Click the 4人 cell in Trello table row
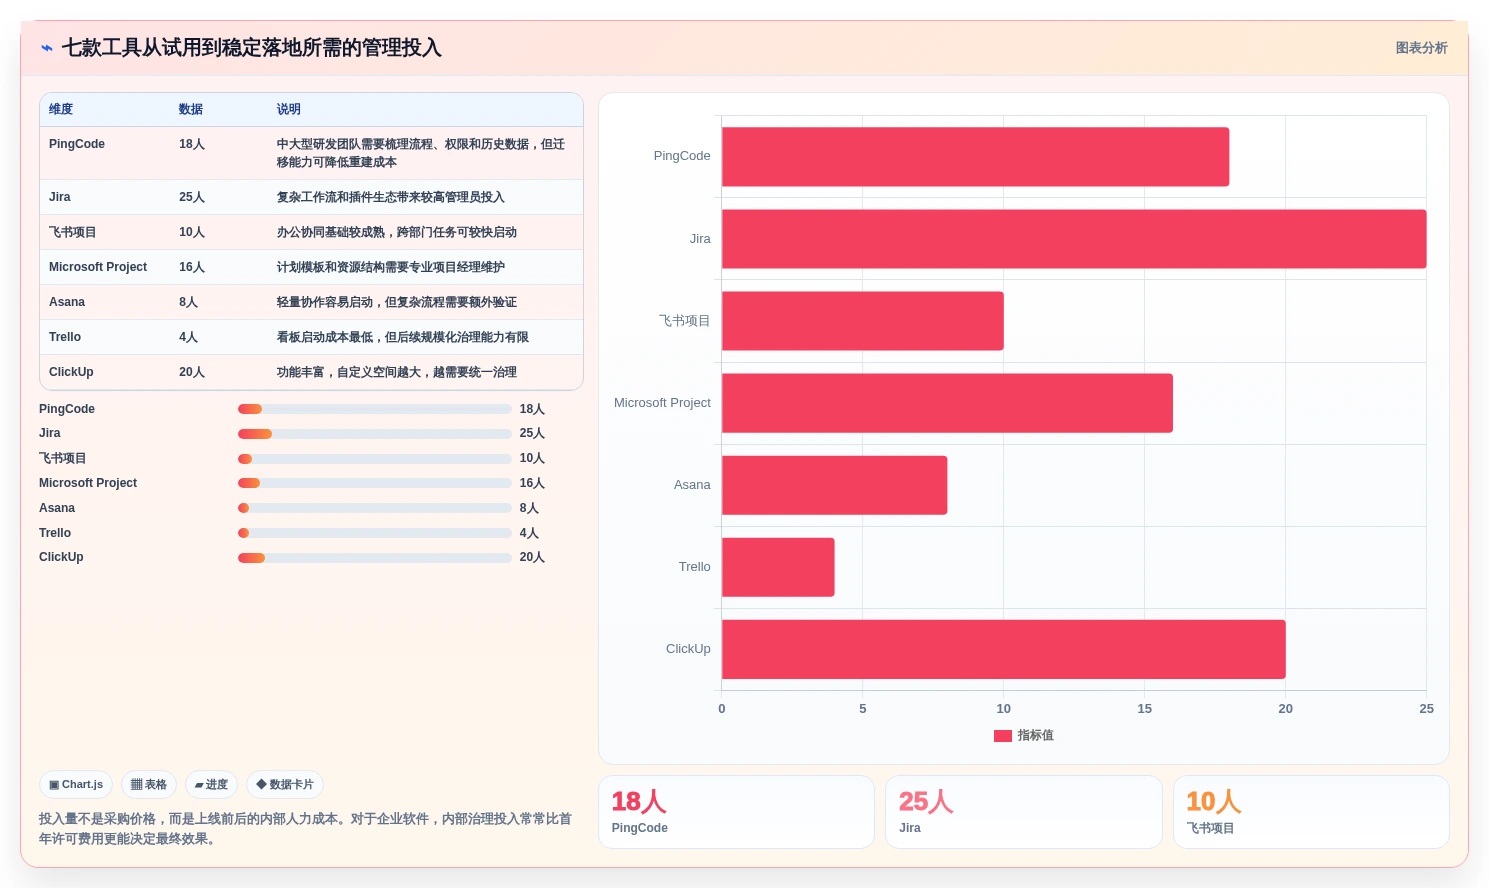The image size is (1489, 888). tap(189, 337)
